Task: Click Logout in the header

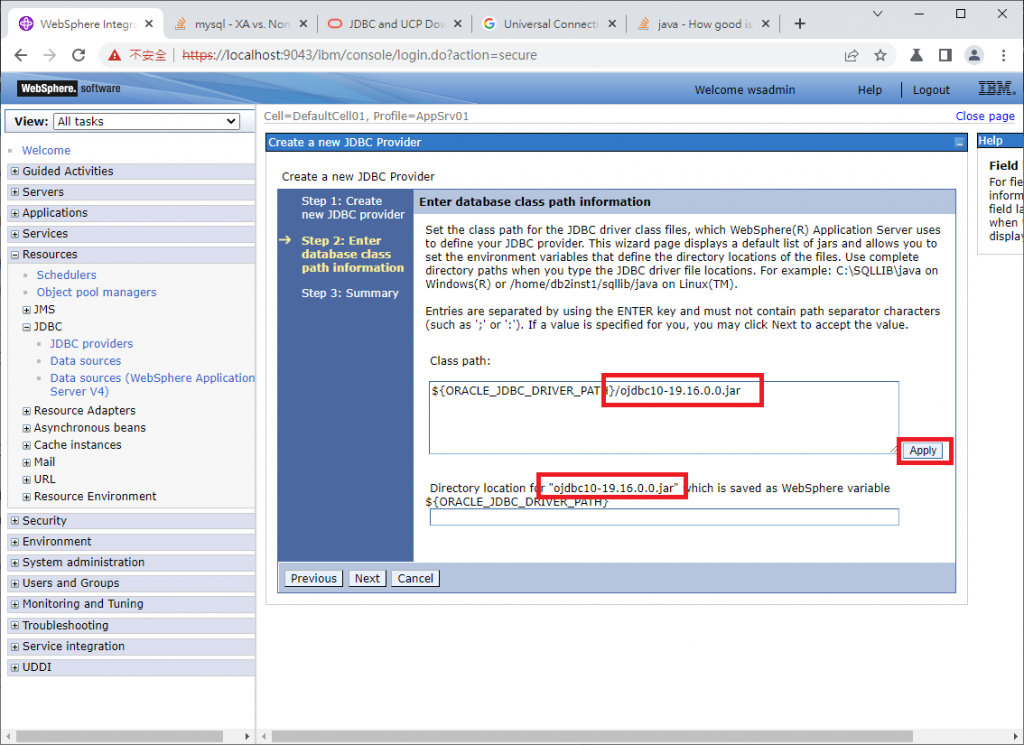Action: tap(931, 90)
